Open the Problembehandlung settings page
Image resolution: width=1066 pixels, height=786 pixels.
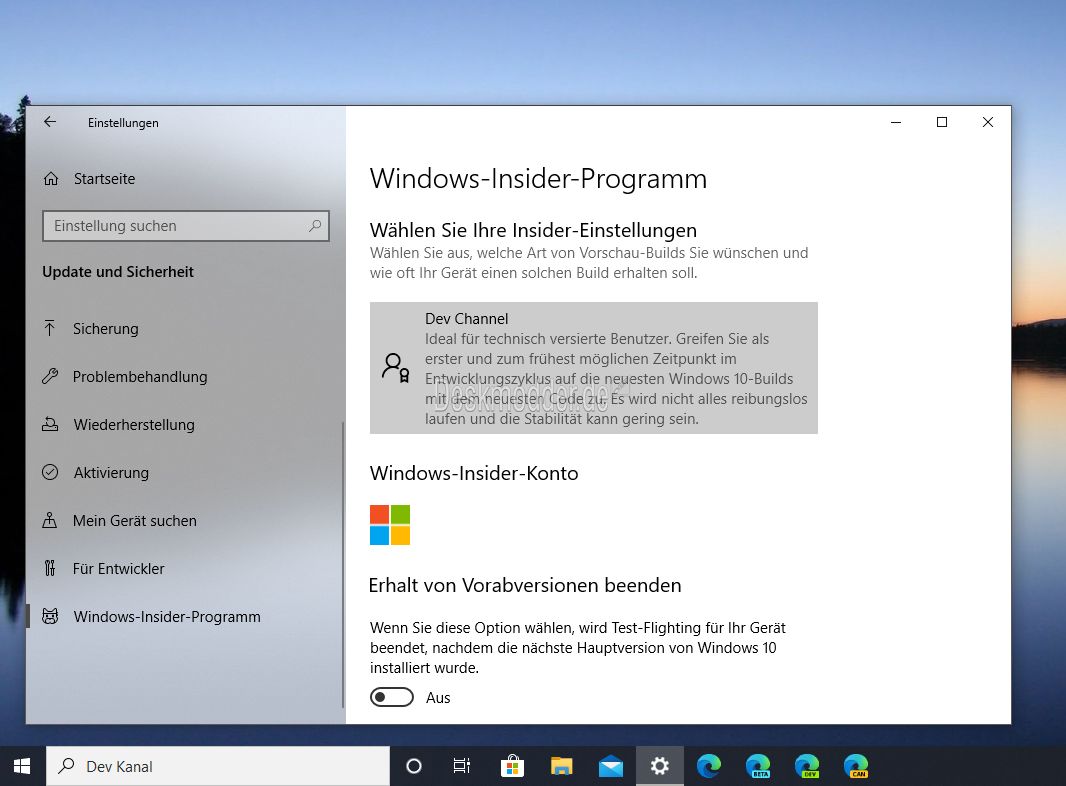tap(185, 376)
